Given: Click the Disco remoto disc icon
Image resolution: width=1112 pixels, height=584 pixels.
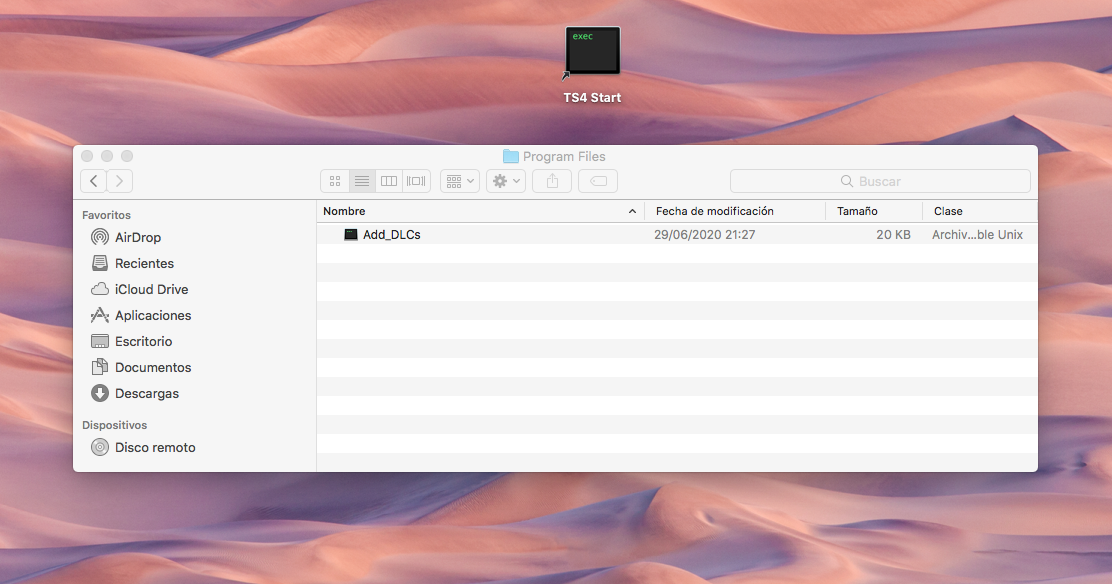Looking at the screenshot, I should [x=100, y=447].
